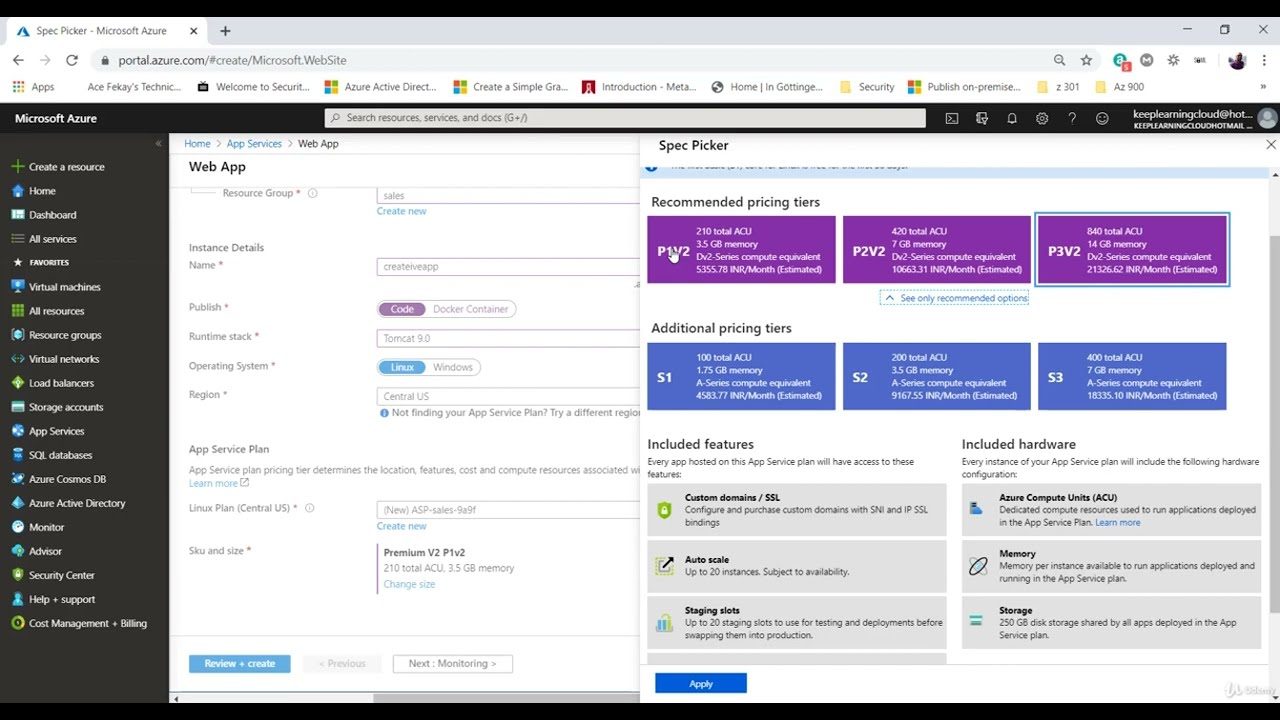1280x720 pixels.
Task: Choose the P2V2 pricing tier
Action: click(937, 250)
